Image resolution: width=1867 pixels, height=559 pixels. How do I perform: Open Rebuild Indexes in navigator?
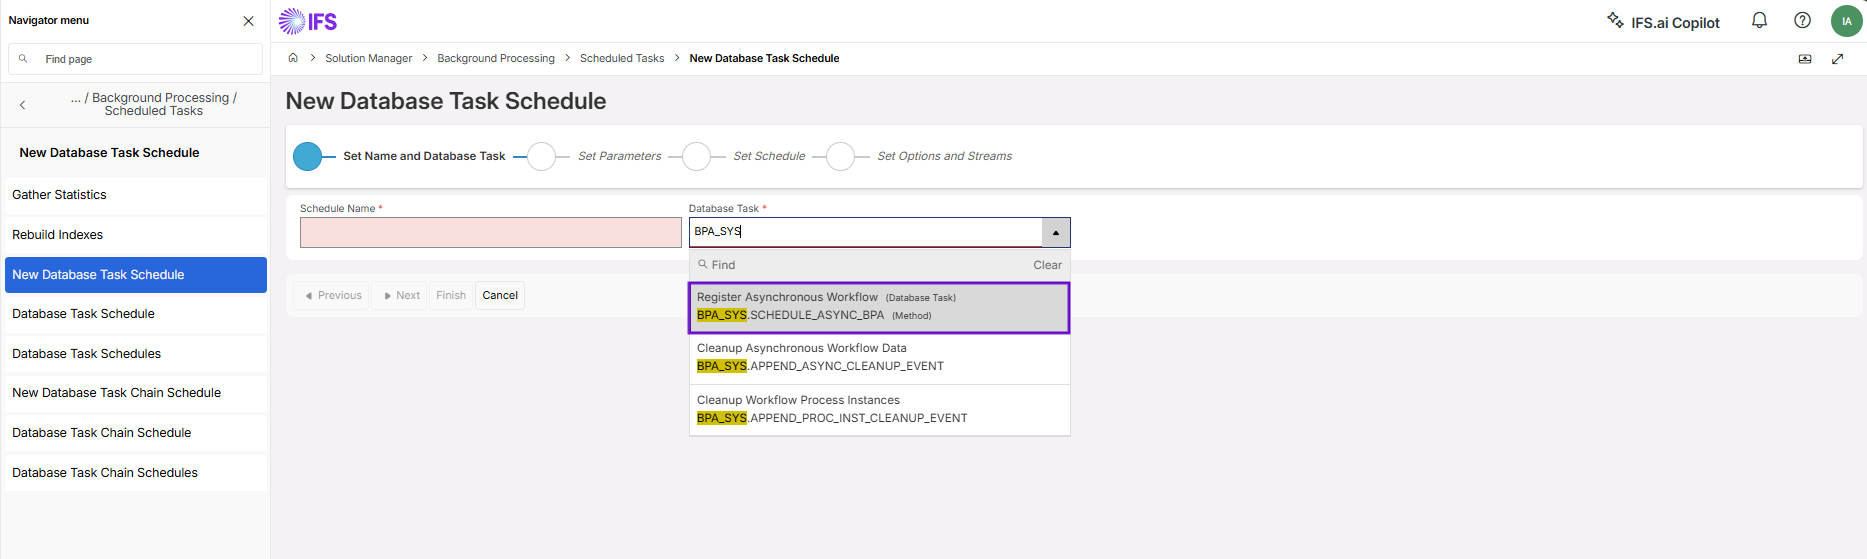[135, 235]
